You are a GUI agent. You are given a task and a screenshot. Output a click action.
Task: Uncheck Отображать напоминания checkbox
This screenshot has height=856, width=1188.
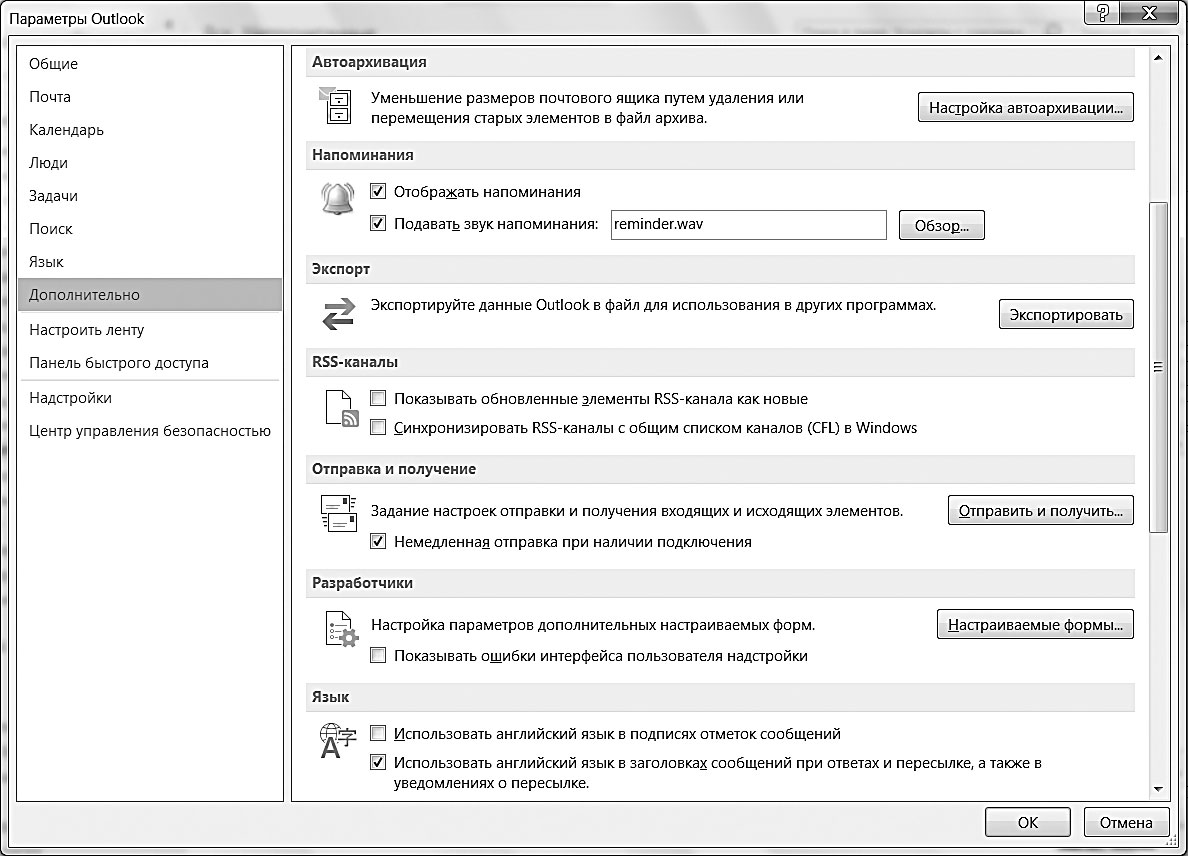click(378, 192)
